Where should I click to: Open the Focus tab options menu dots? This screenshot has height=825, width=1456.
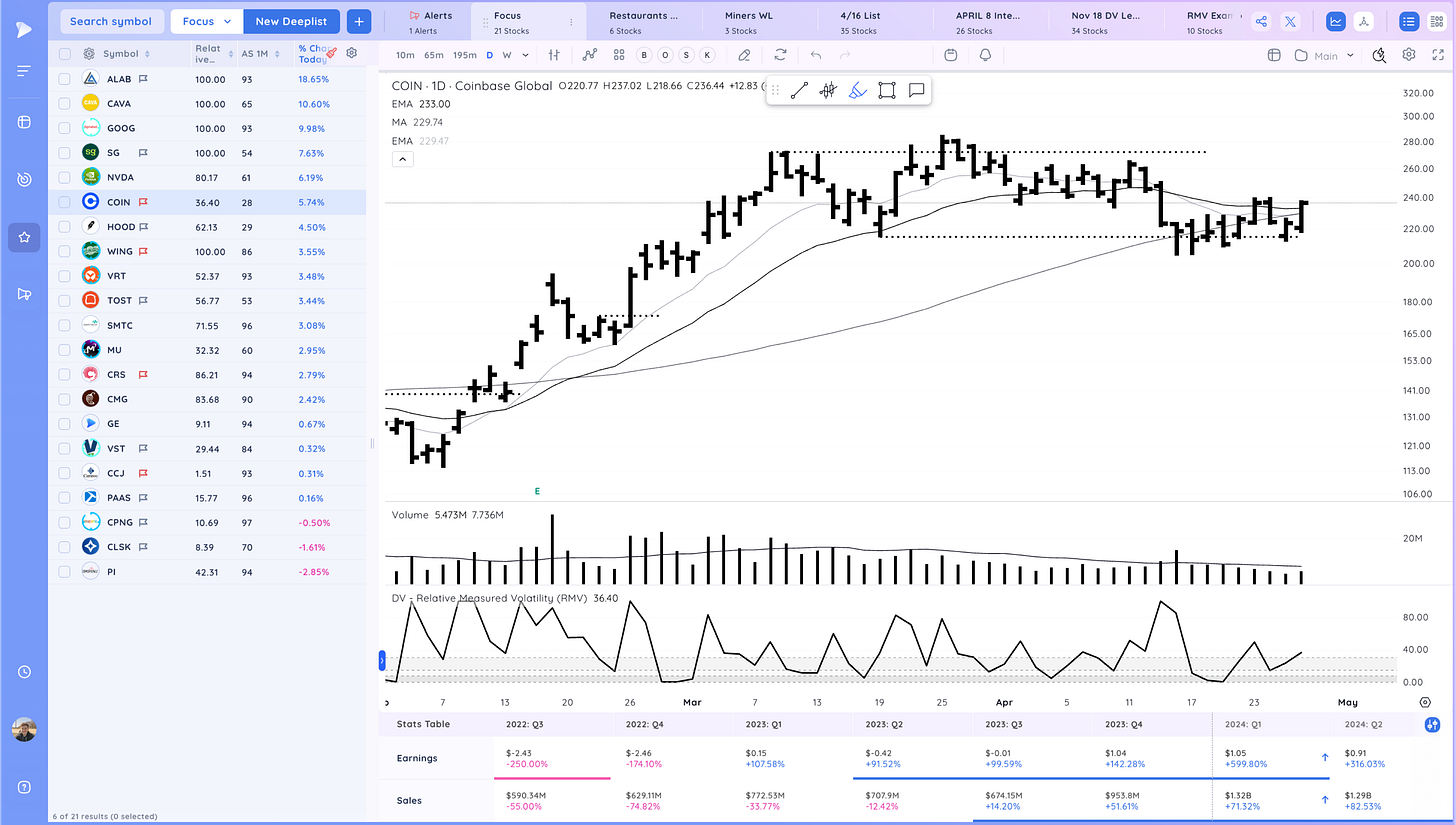570,21
